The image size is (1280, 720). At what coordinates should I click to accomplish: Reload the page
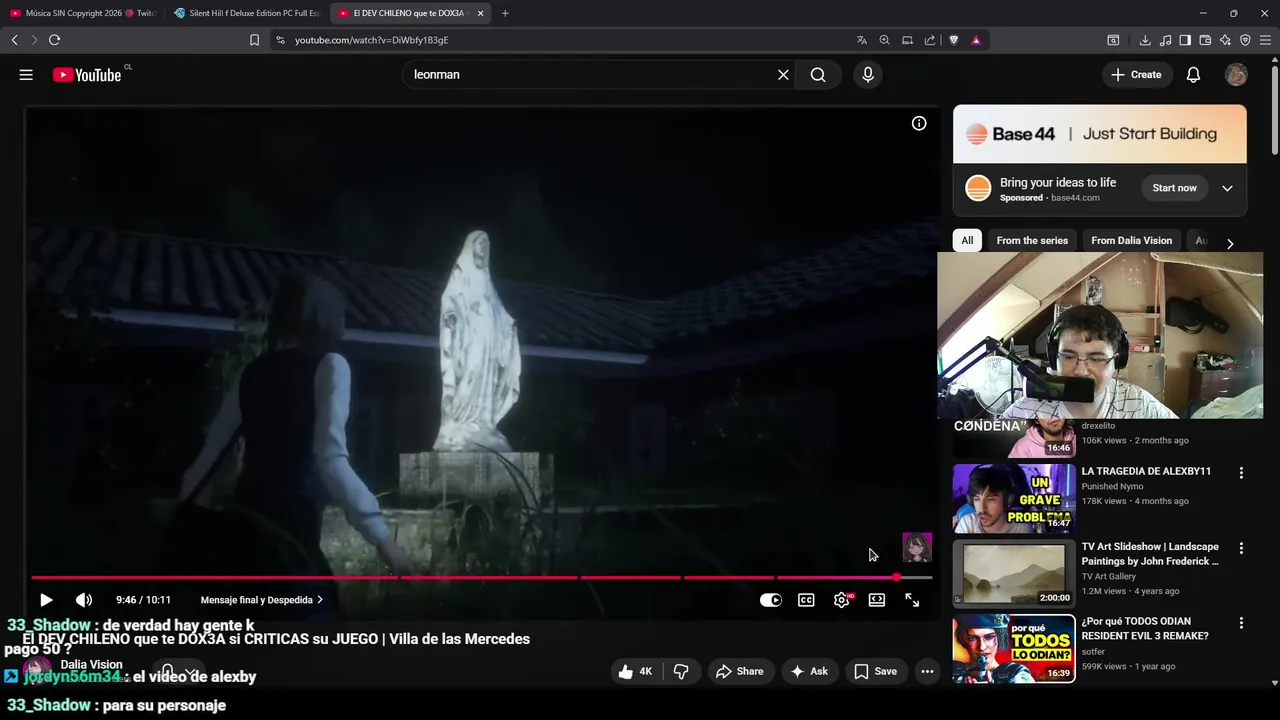click(54, 40)
